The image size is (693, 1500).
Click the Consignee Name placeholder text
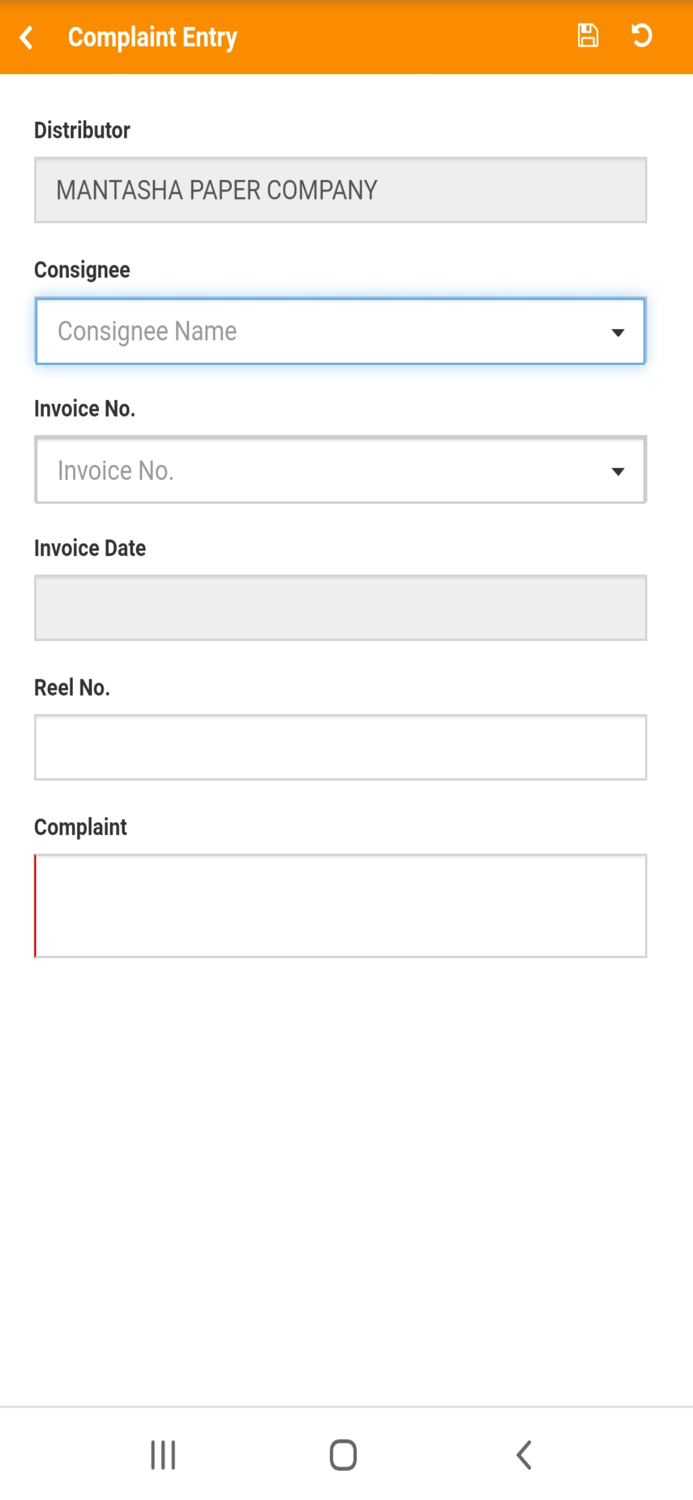[x=147, y=331]
